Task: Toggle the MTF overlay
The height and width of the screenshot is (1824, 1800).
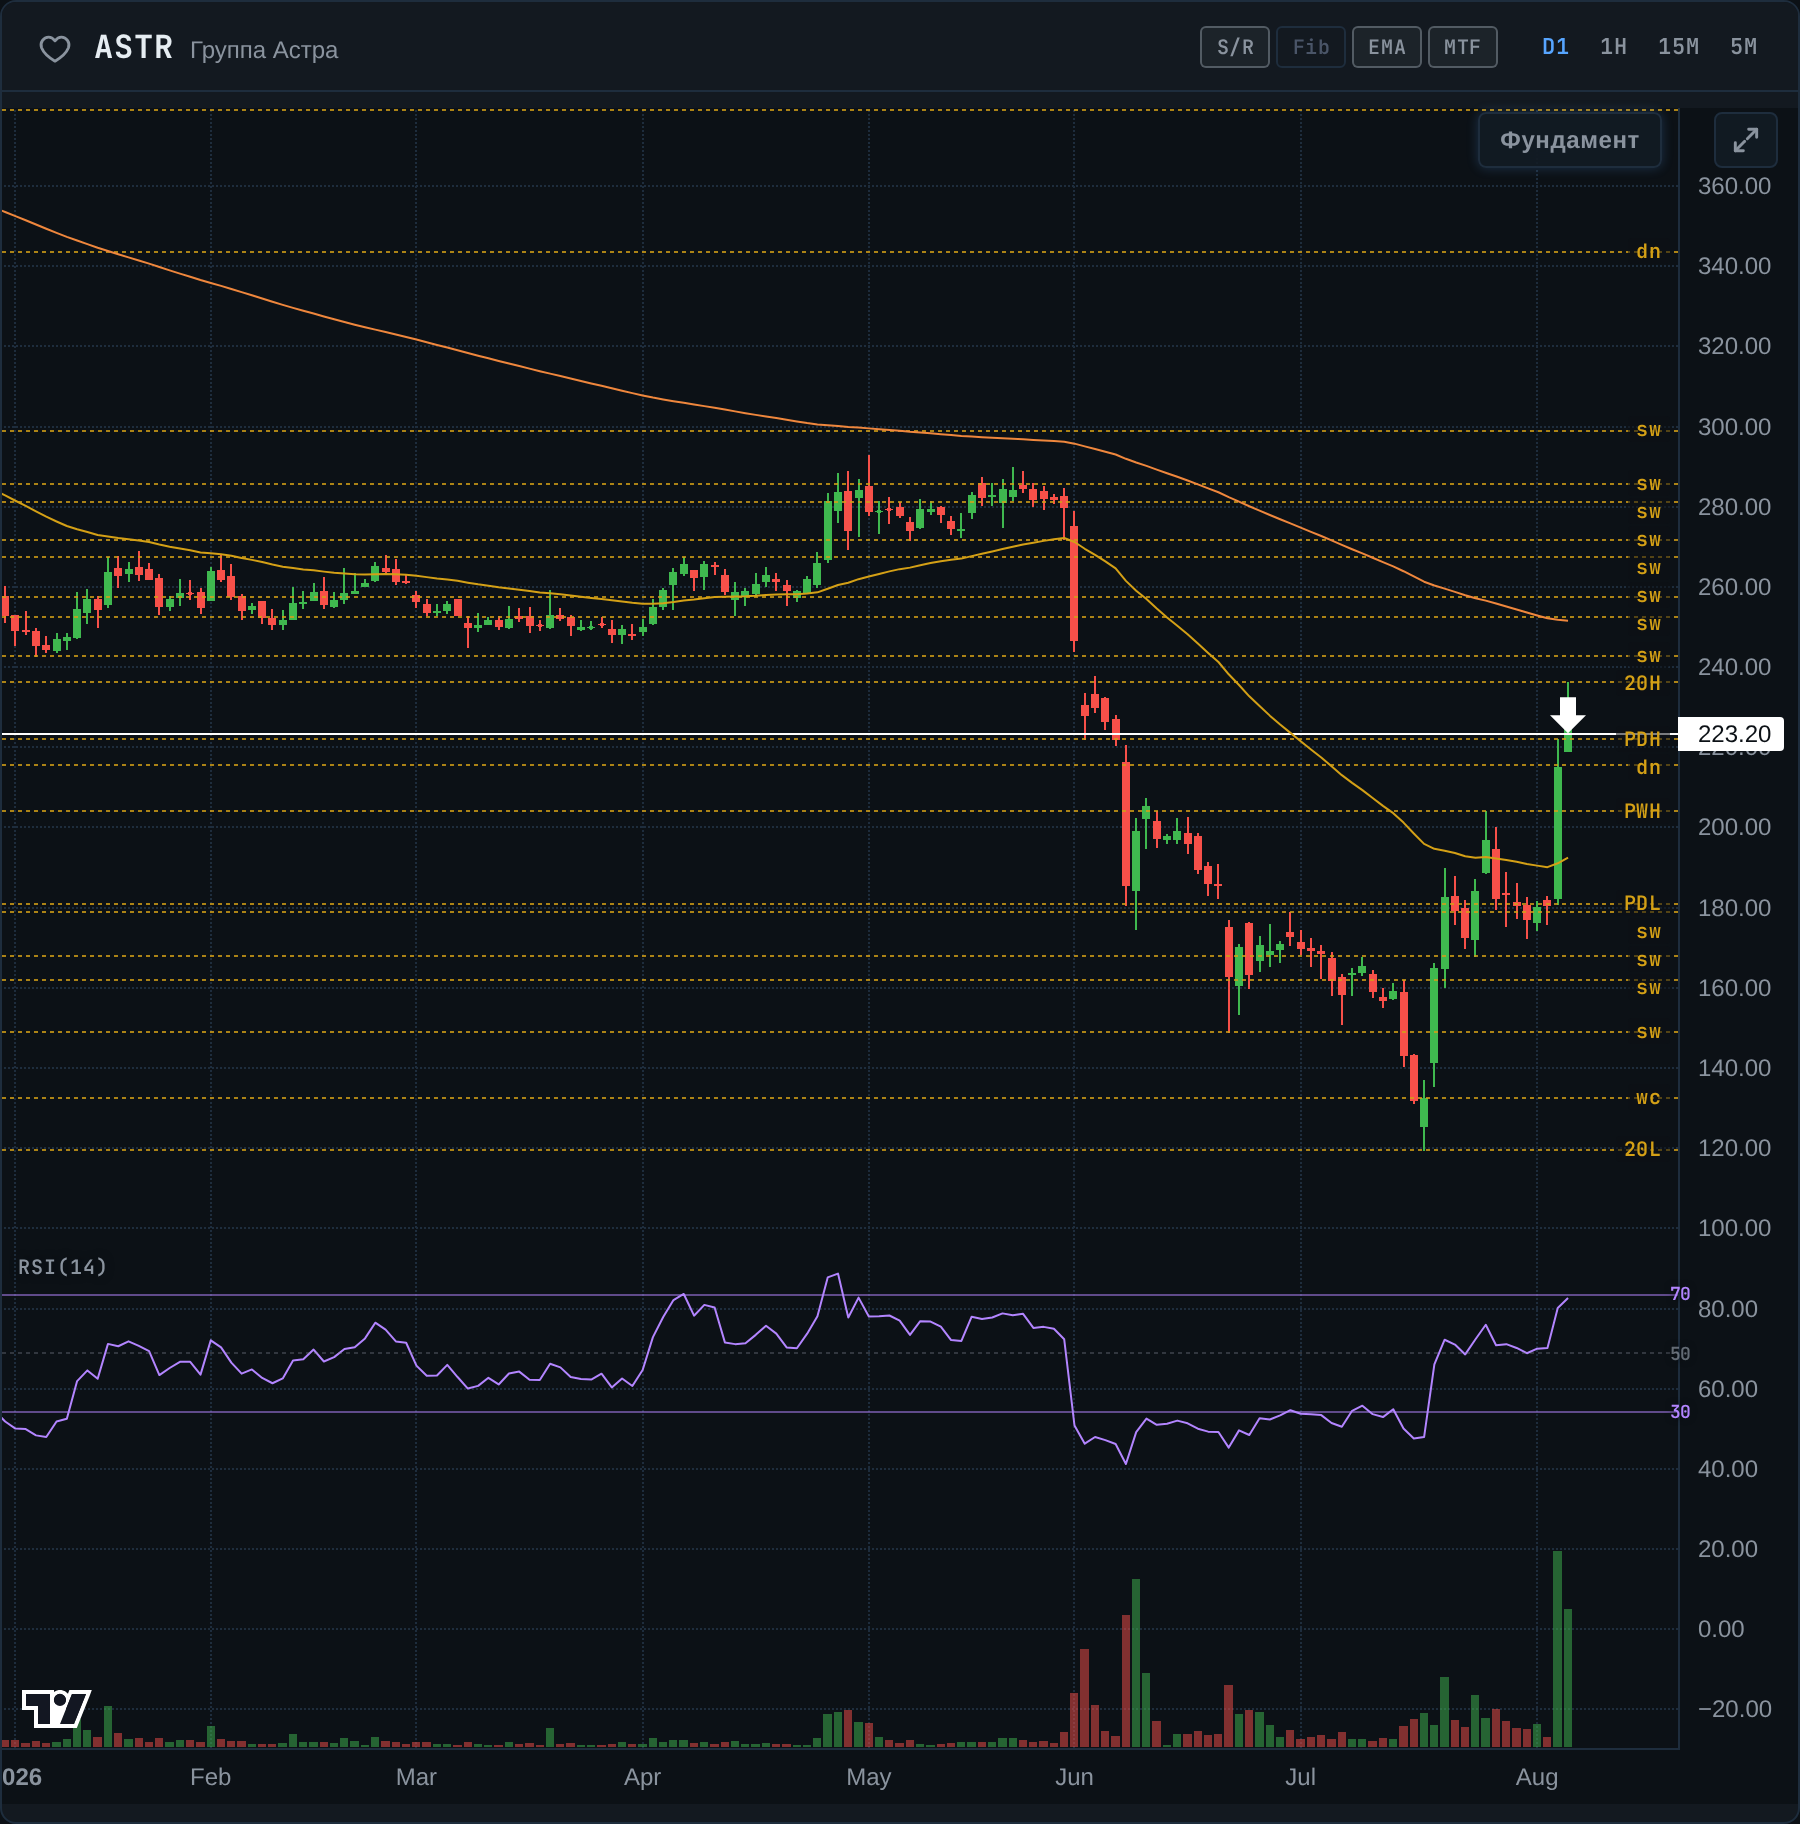Action: pos(1463,47)
